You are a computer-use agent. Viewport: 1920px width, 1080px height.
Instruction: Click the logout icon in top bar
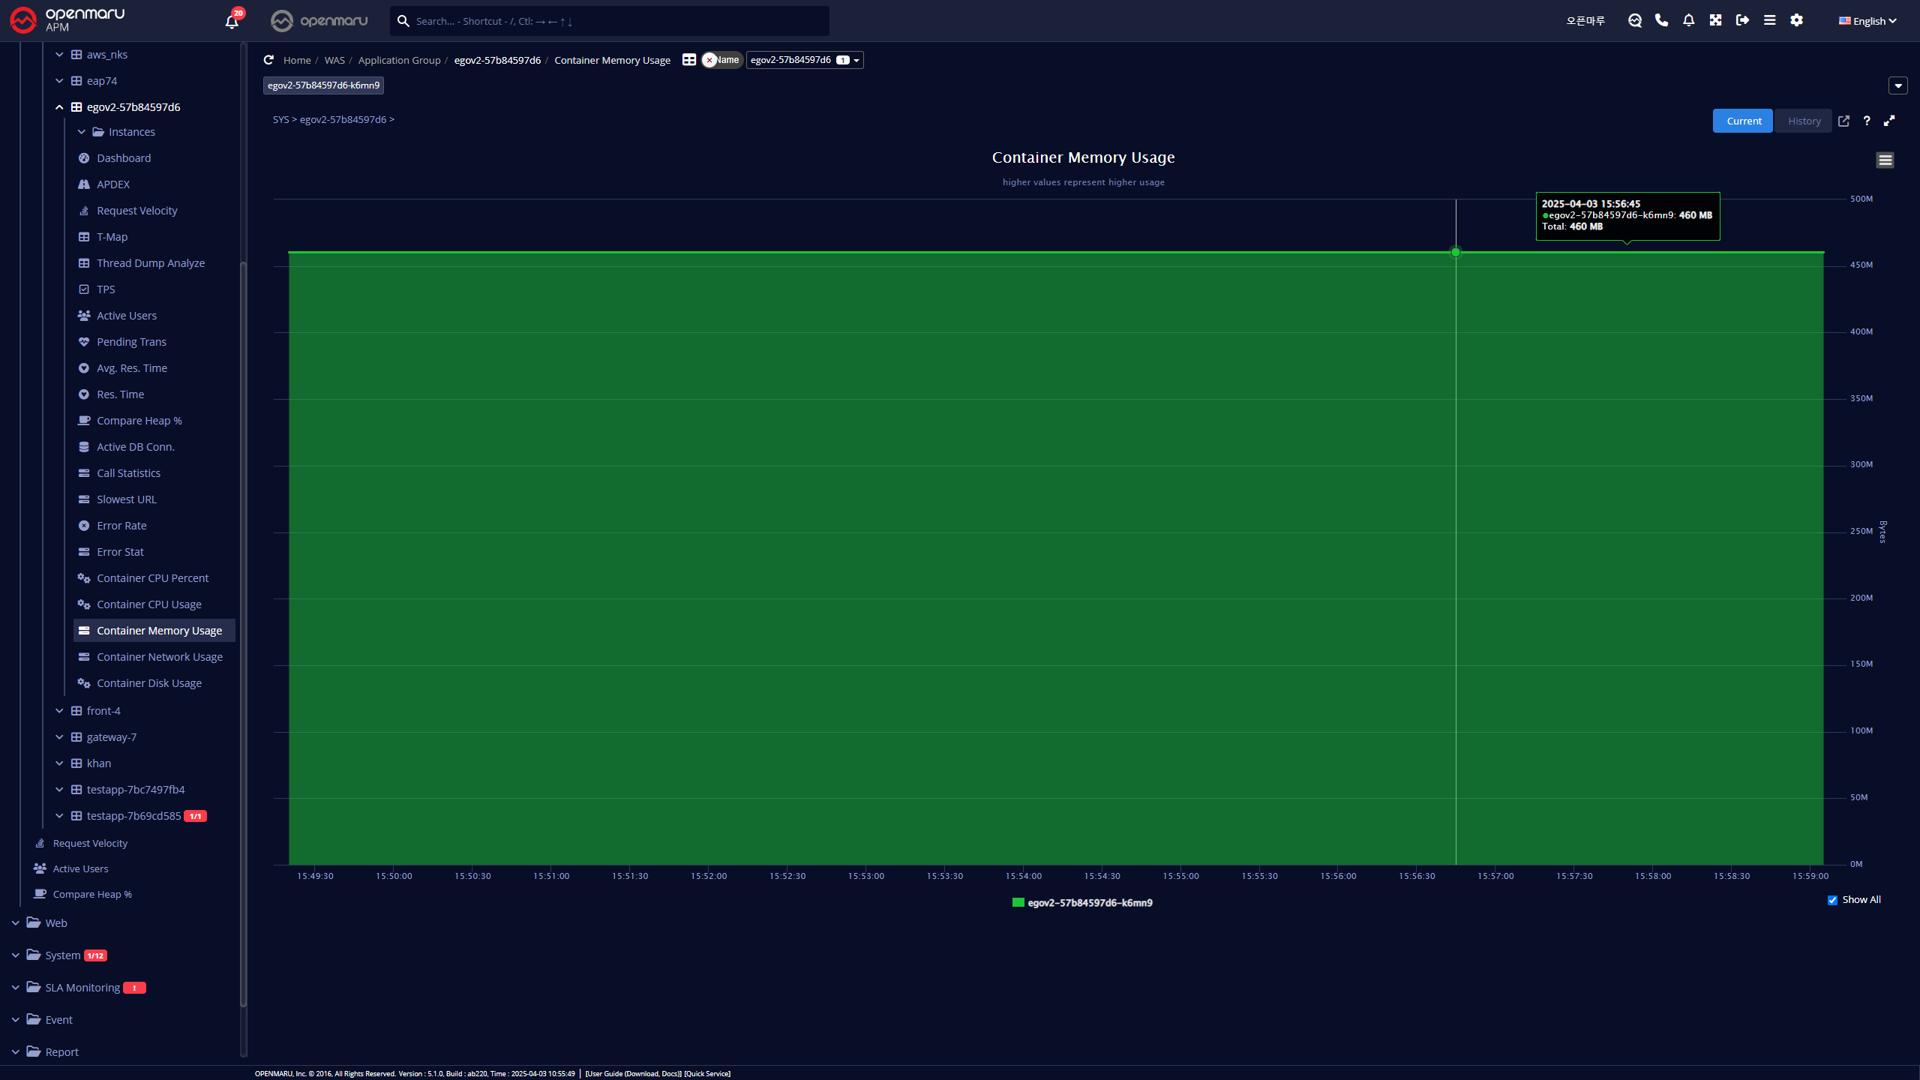pos(1742,20)
